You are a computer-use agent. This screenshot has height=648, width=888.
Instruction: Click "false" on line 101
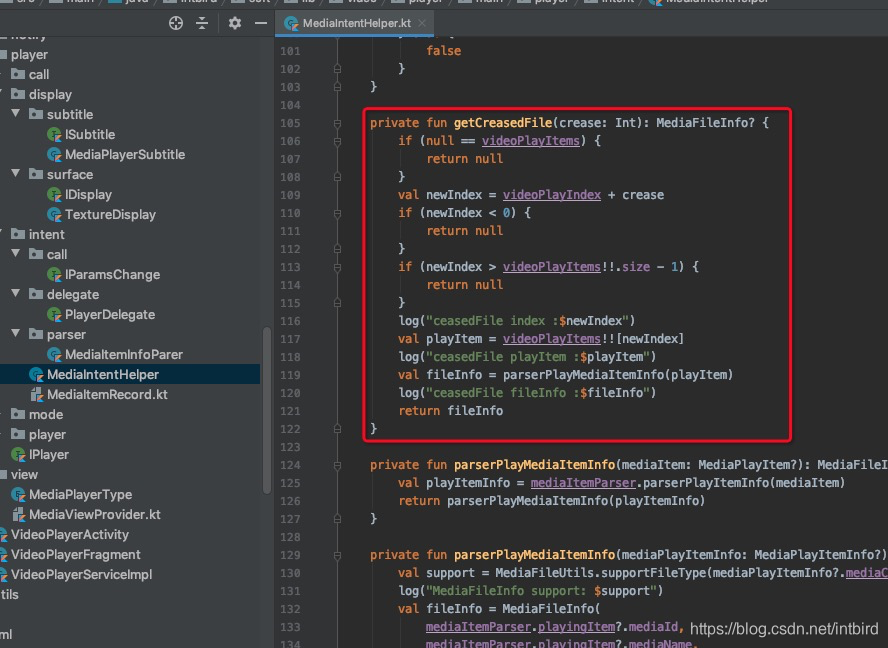click(x=443, y=51)
